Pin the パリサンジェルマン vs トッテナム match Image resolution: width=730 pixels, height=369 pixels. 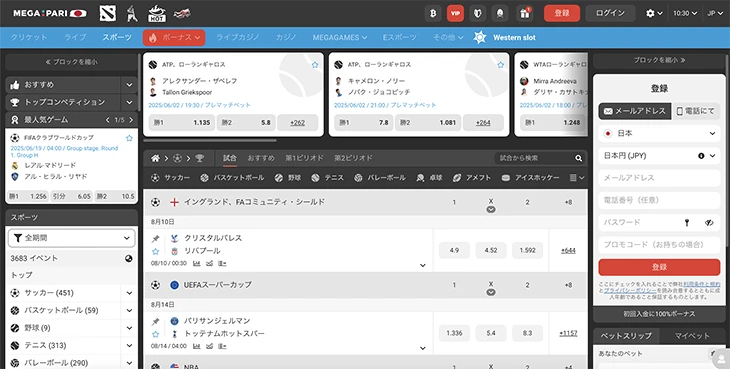pyautogui.click(x=155, y=322)
